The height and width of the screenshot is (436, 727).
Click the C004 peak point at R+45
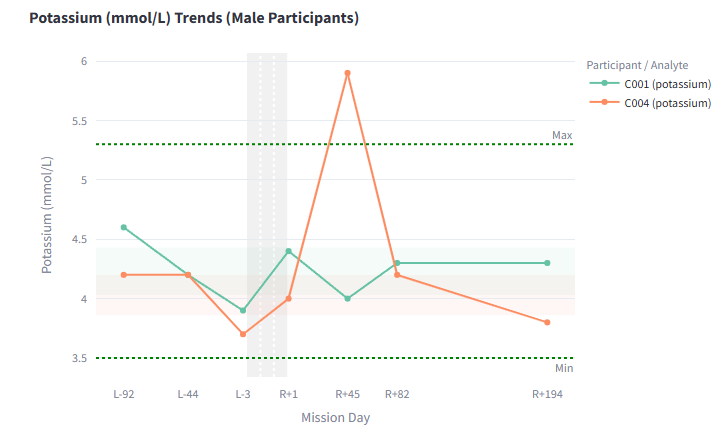click(x=347, y=73)
